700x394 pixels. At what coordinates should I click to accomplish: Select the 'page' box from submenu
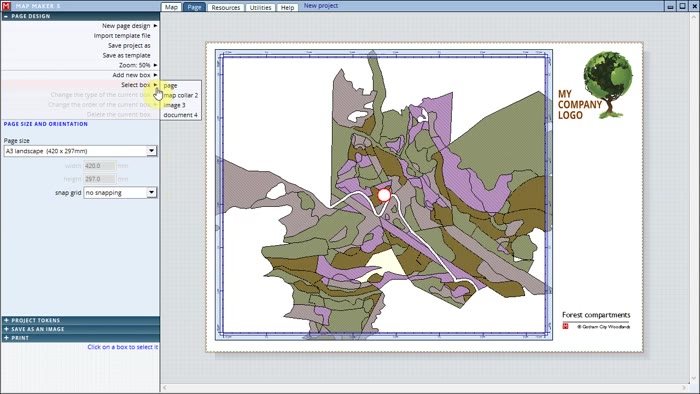tap(170, 85)
